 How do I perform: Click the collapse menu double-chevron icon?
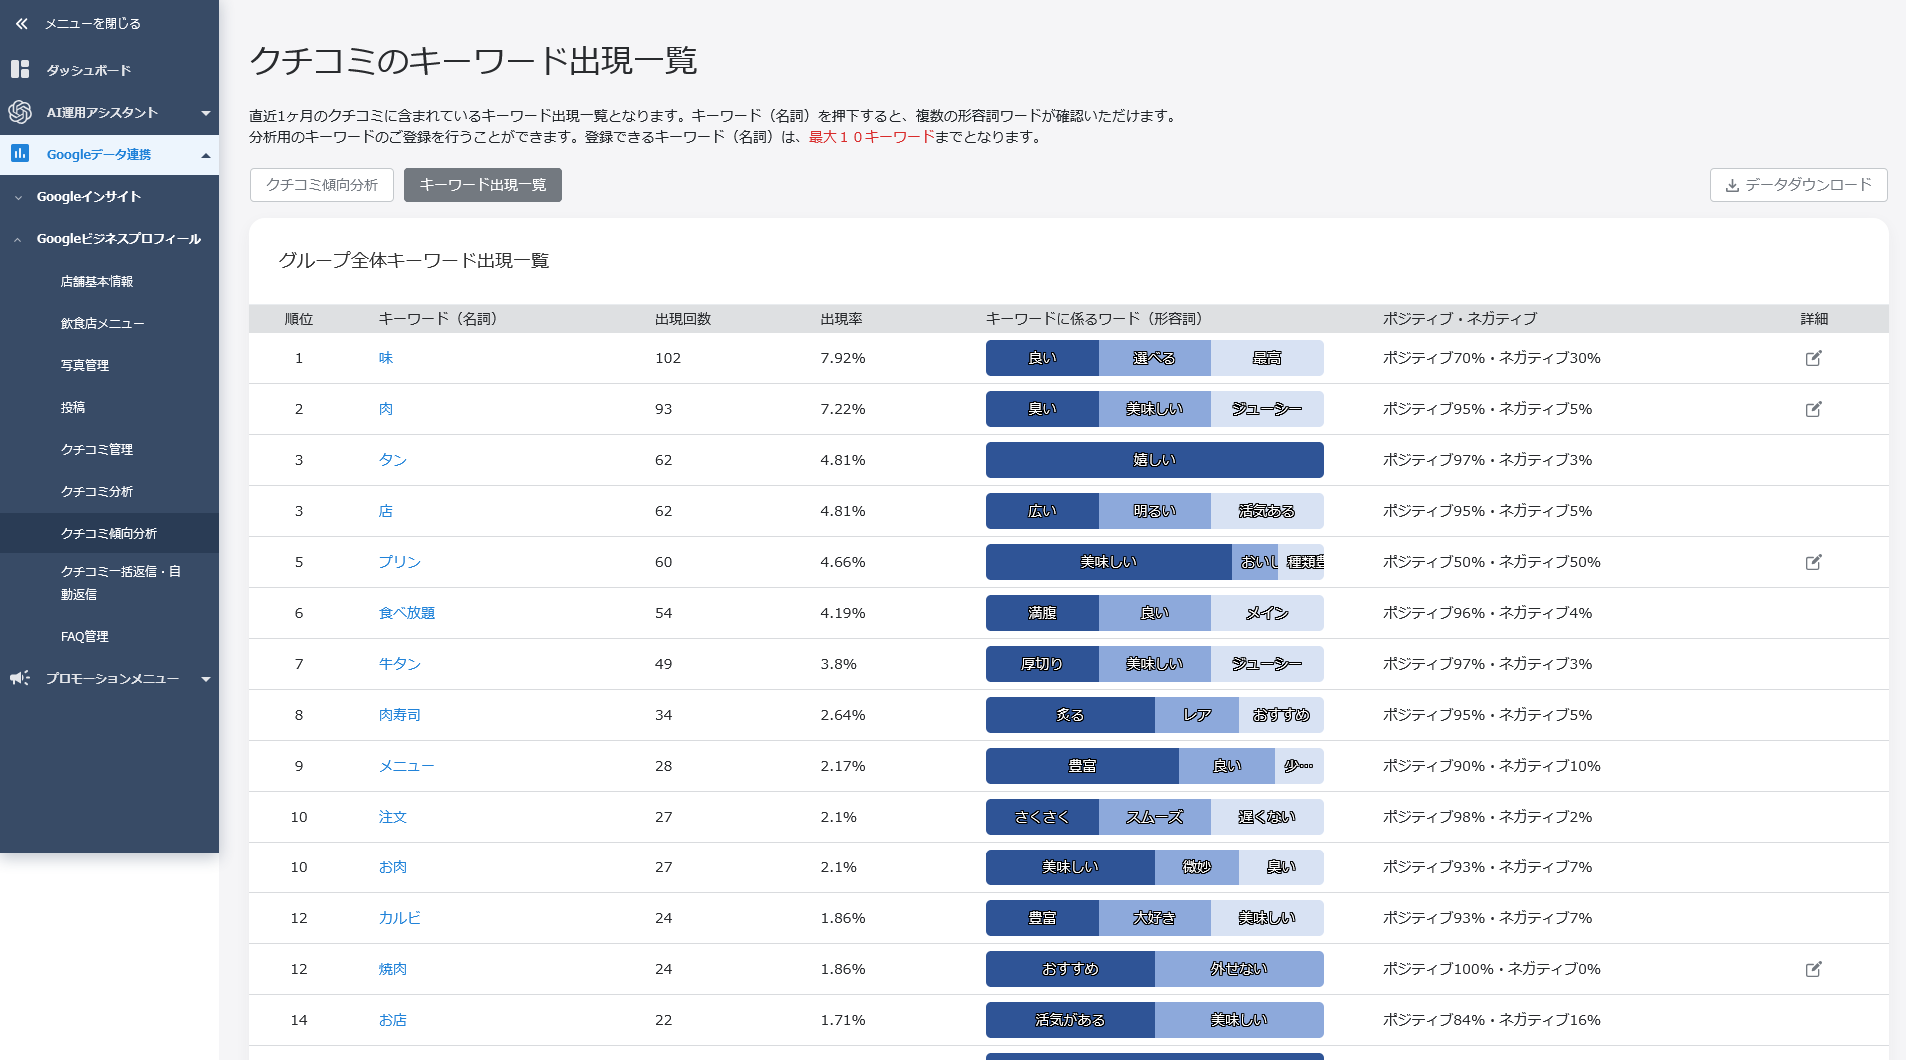pos(21,23)
